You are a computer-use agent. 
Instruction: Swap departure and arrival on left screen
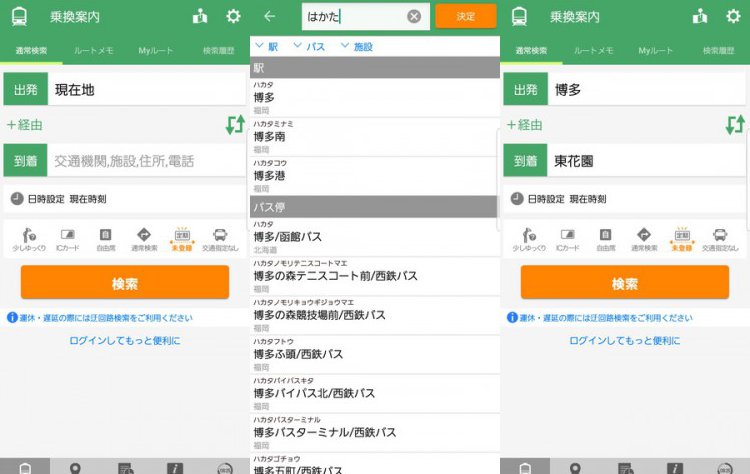click(x=235, y=125)
